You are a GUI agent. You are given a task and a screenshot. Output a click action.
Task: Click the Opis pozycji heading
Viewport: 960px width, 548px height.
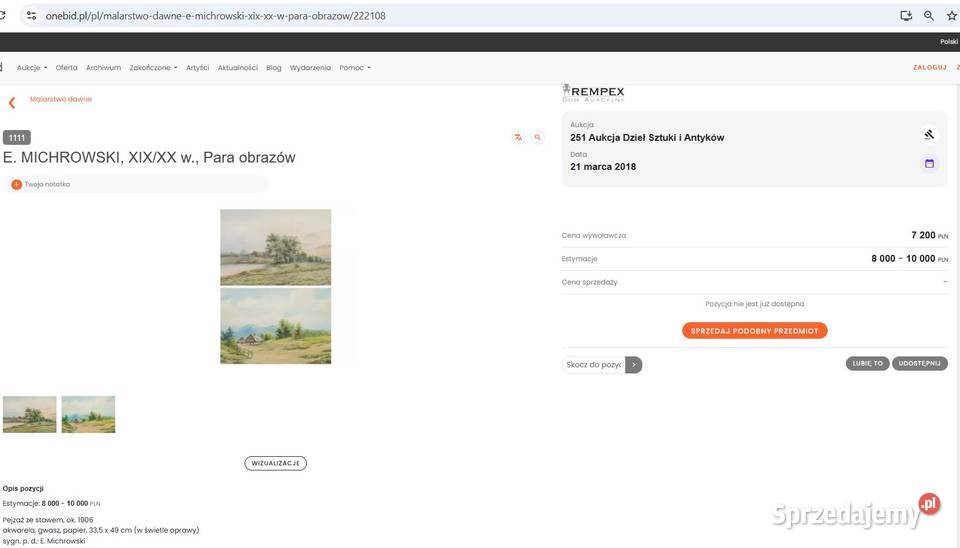23,489
